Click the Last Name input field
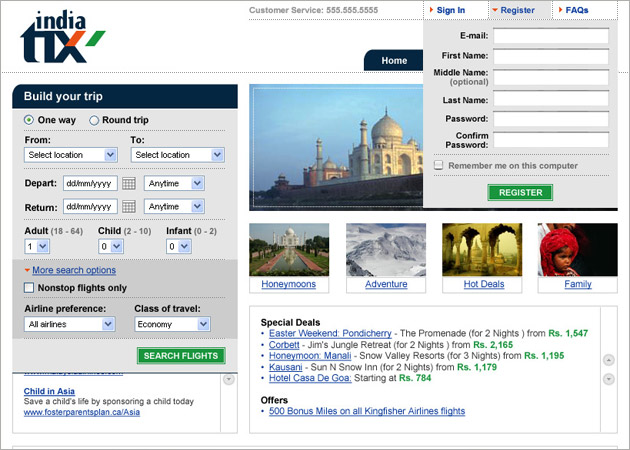Image resolution: width=630 pixels, height=450 pixels. coord(551,98)
